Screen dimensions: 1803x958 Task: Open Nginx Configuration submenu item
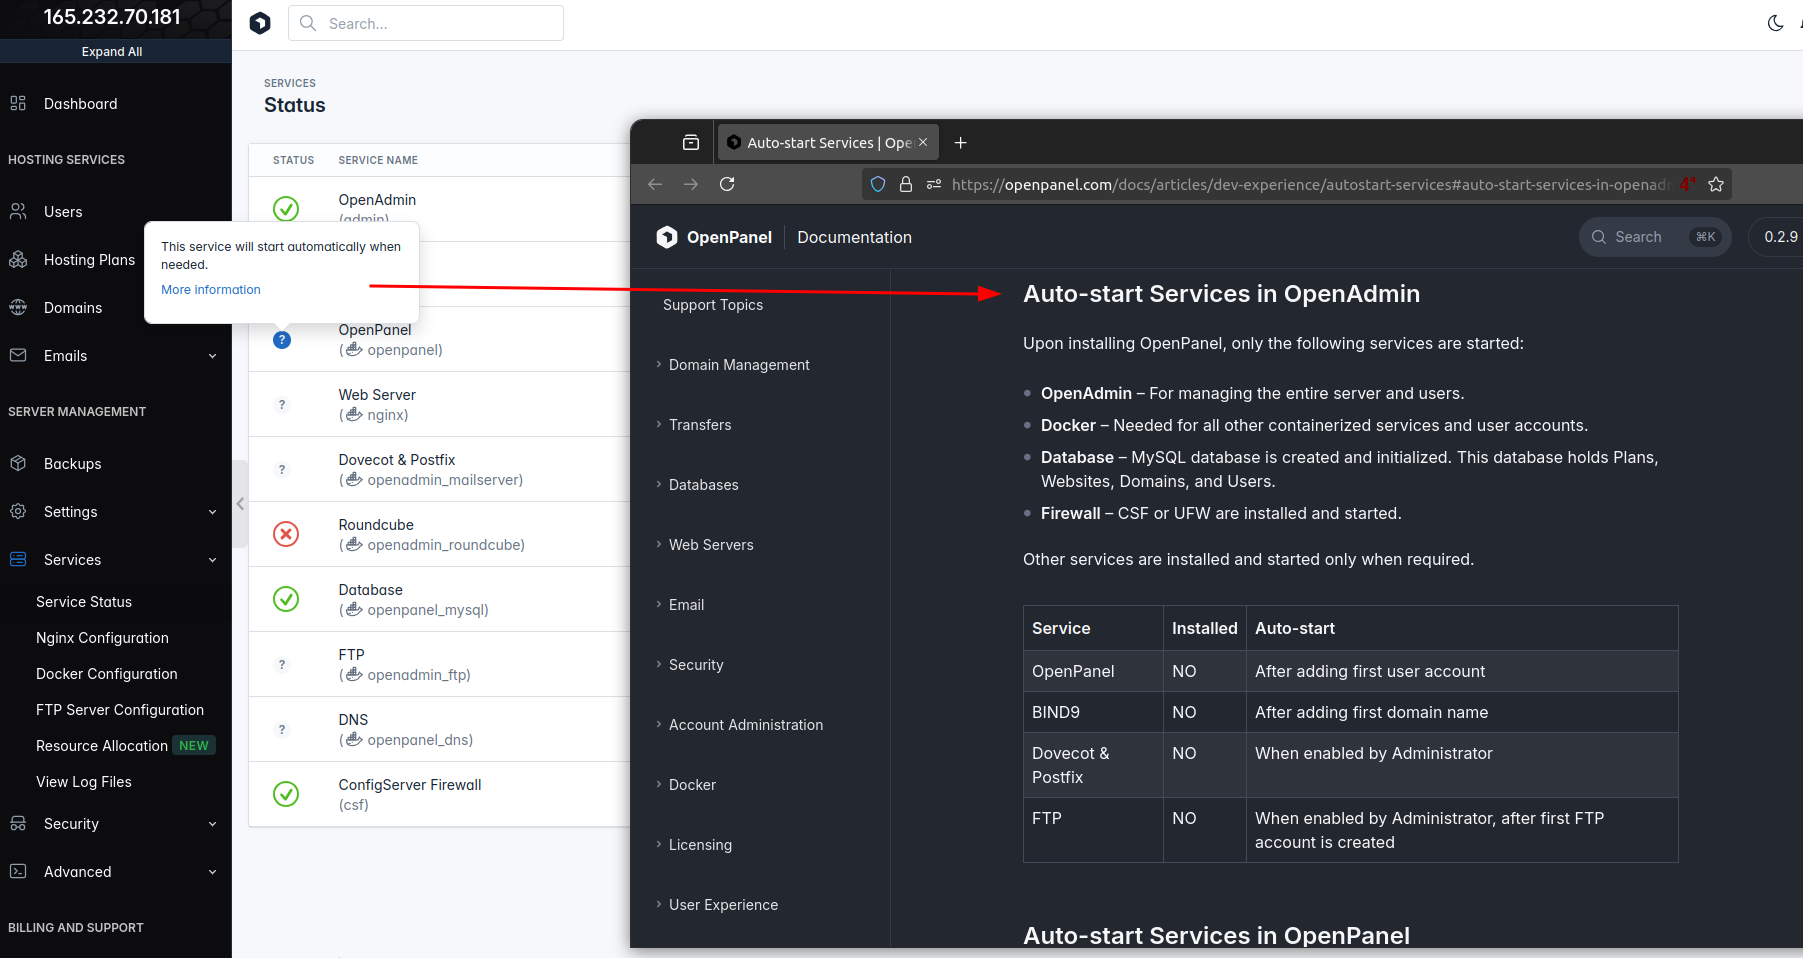102,638
